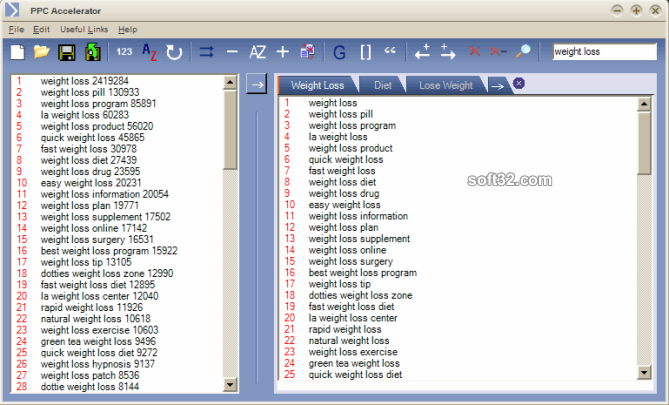Apply quotes with the quotation marks icon
This screenshot has height=405, width=669.
click(x=390, y=50)
